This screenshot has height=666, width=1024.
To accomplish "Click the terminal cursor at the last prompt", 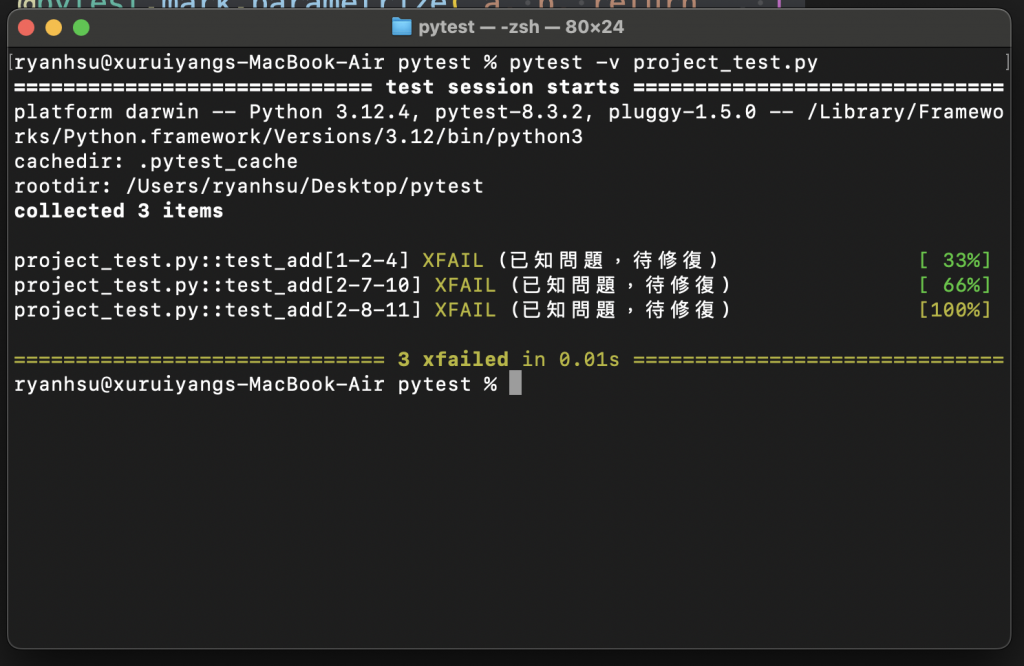I will (515, 383).
